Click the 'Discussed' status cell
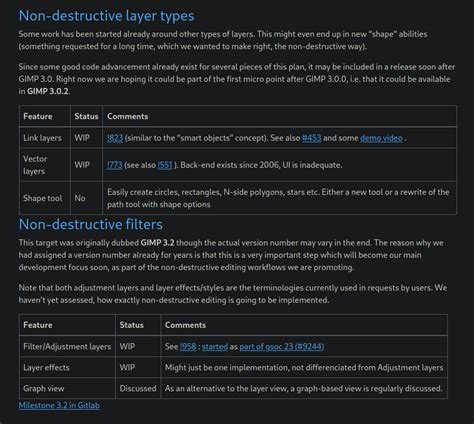Viewport: 474px width, 424px height. 138,388
